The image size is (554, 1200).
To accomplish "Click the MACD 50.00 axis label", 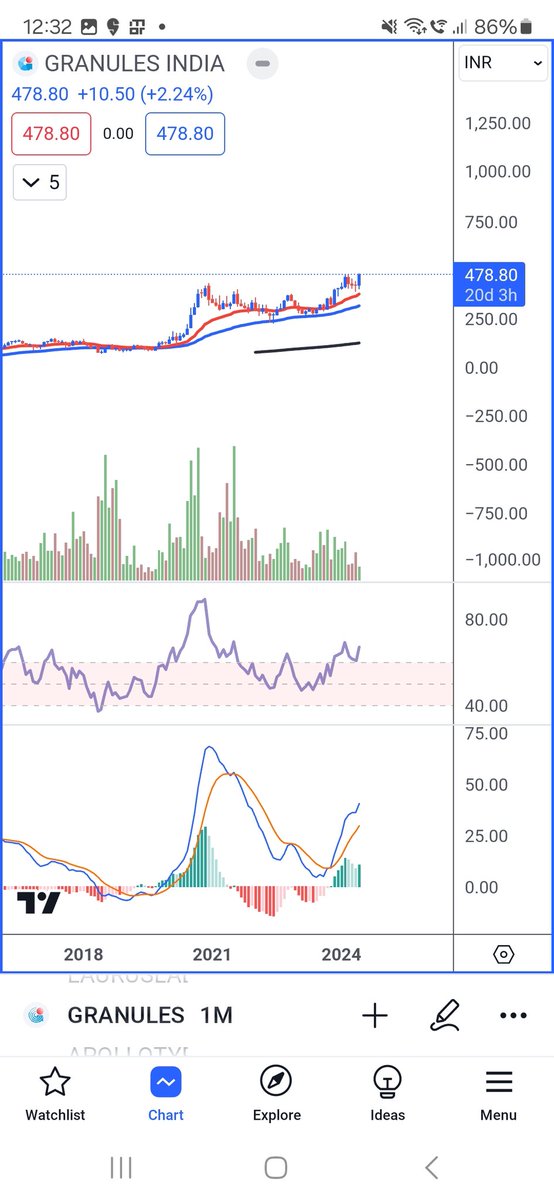I will click(486, 784).
